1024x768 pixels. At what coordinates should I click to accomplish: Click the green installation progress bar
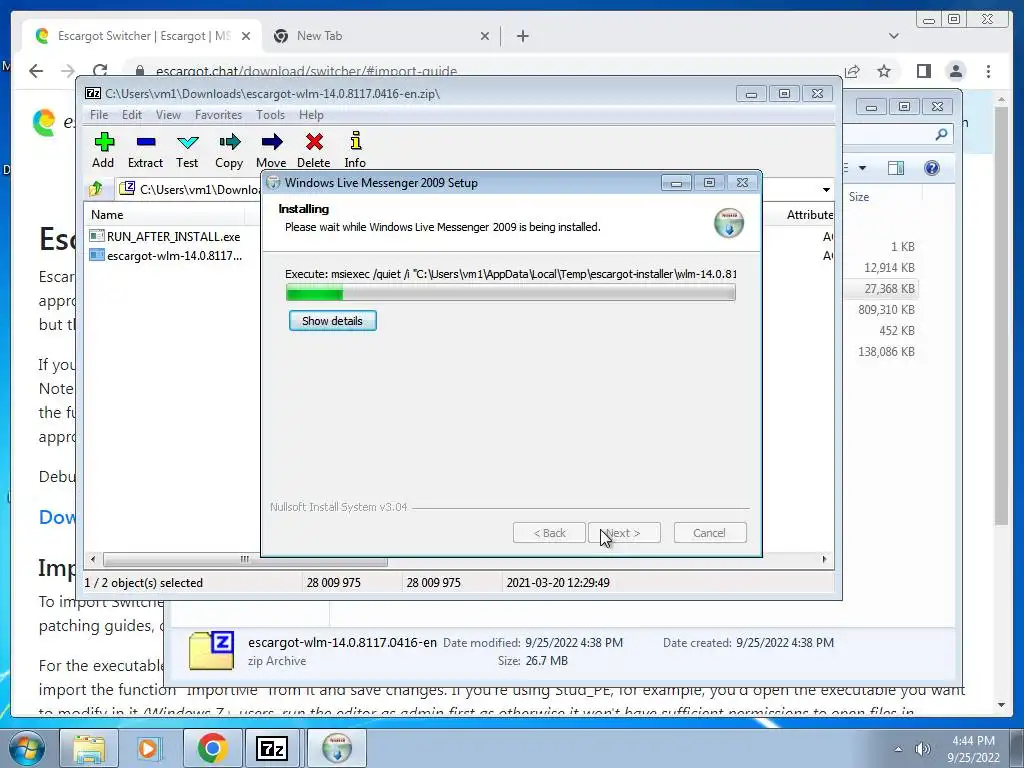[x=511, y=293]
